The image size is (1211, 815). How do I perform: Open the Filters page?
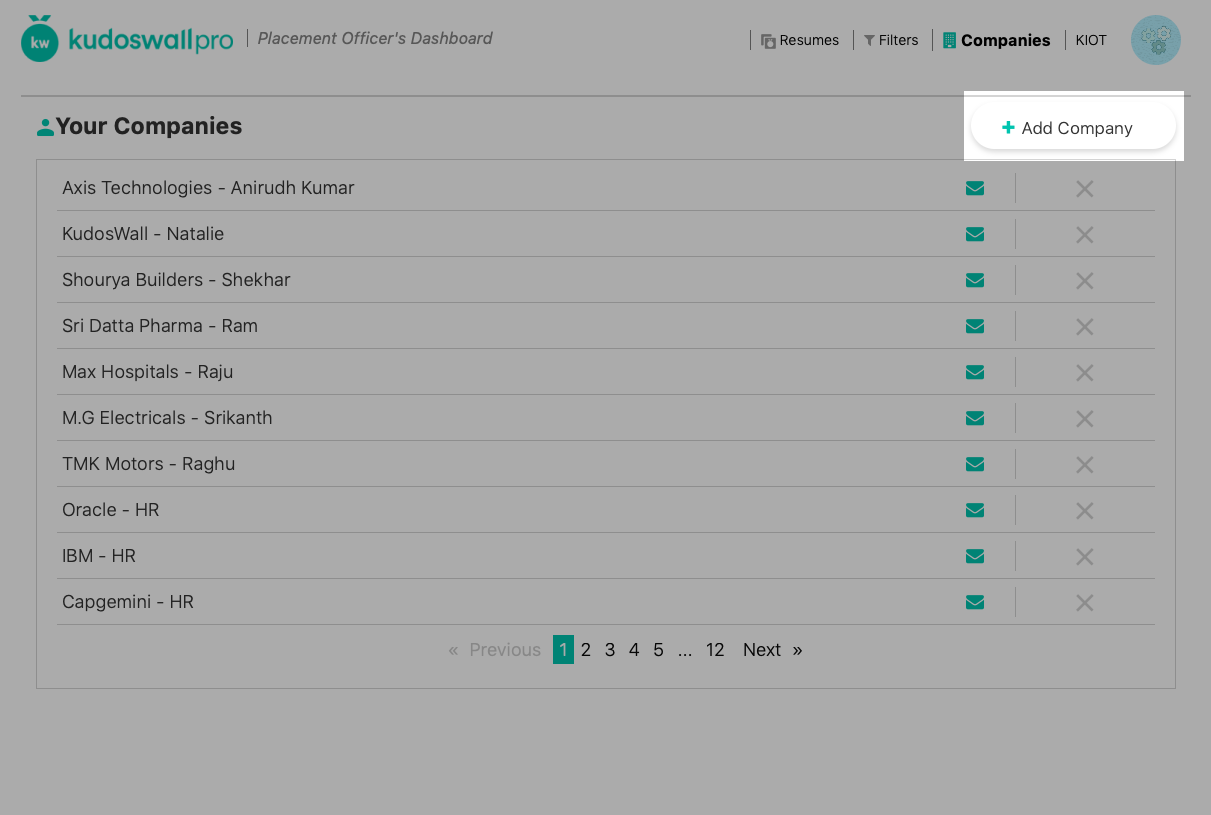[x=891, y=40]
